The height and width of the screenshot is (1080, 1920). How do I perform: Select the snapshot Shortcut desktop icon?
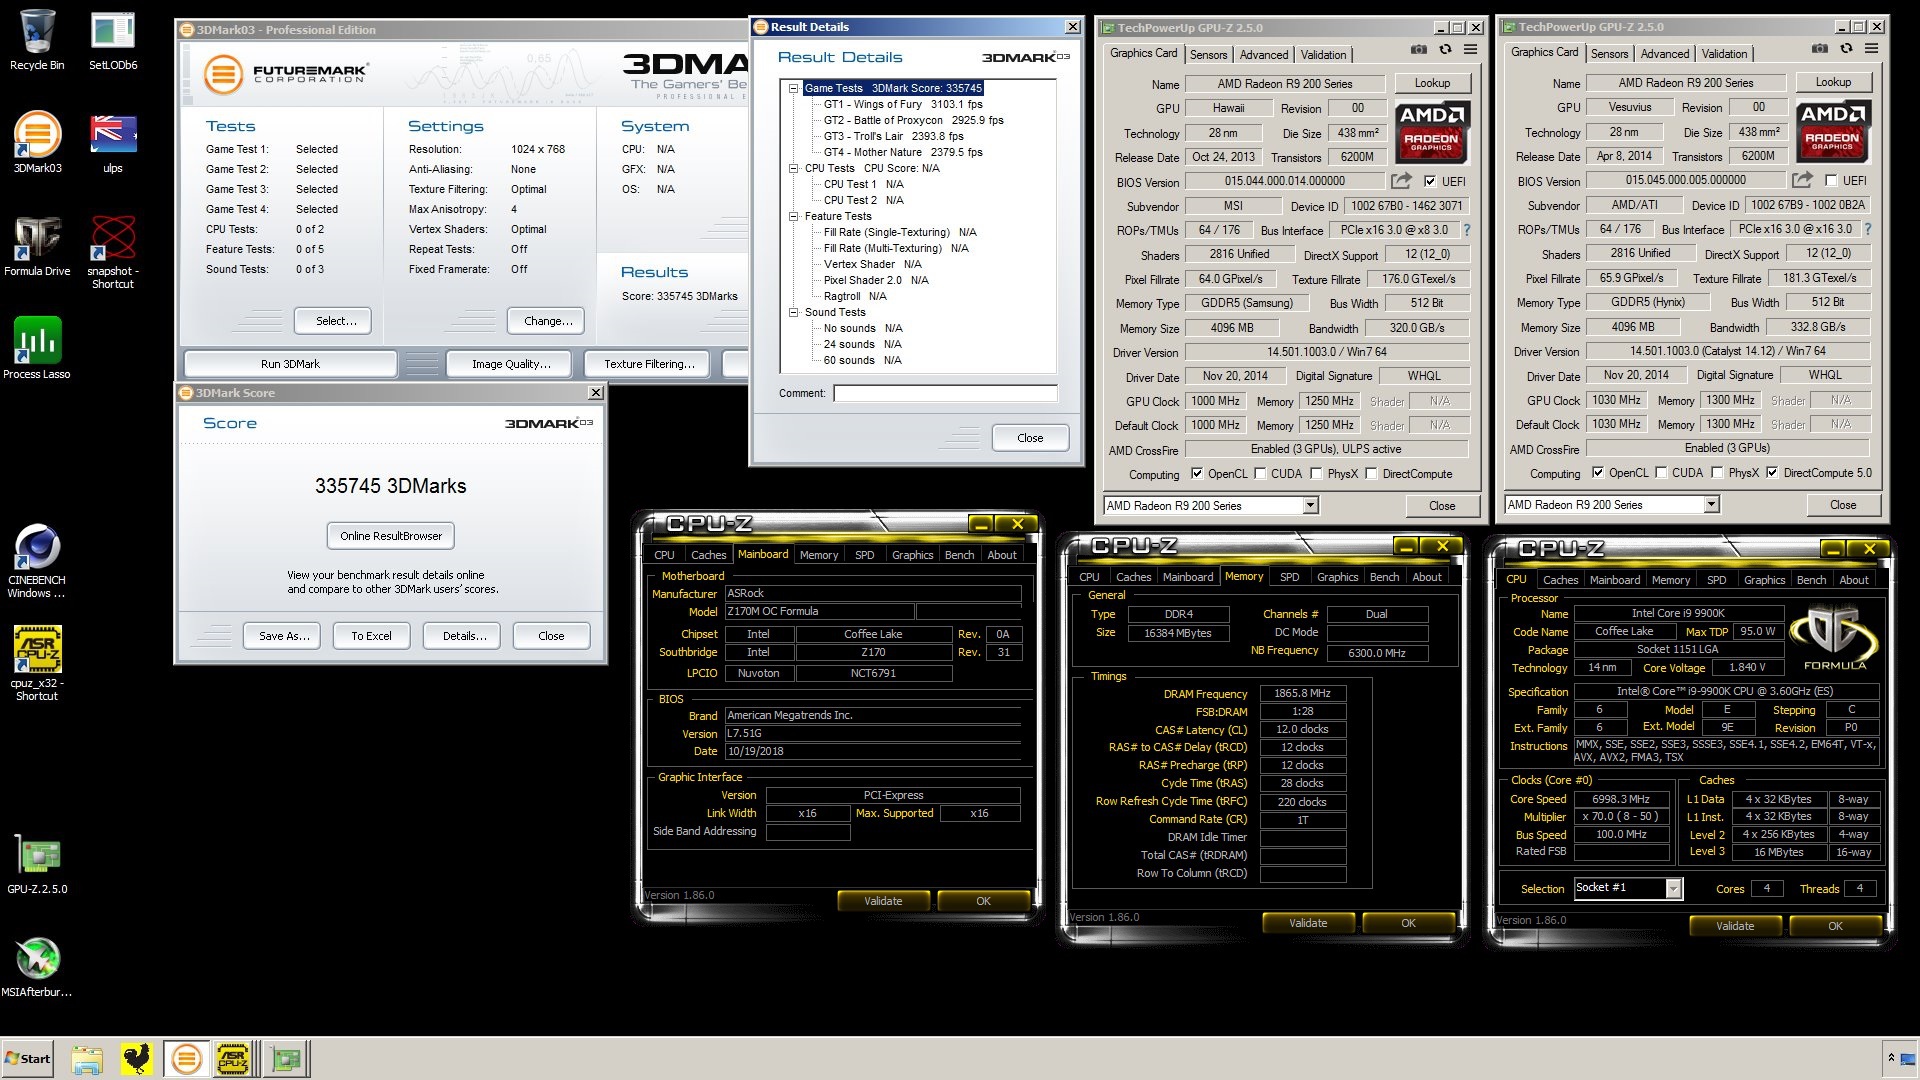click(113, 252)
